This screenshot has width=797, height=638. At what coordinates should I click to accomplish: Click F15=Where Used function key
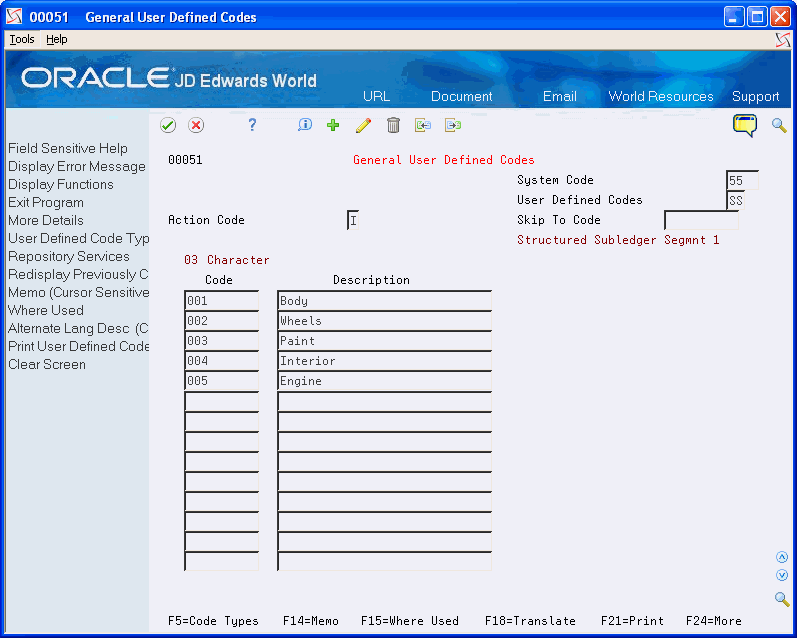[x=410, y=621]
